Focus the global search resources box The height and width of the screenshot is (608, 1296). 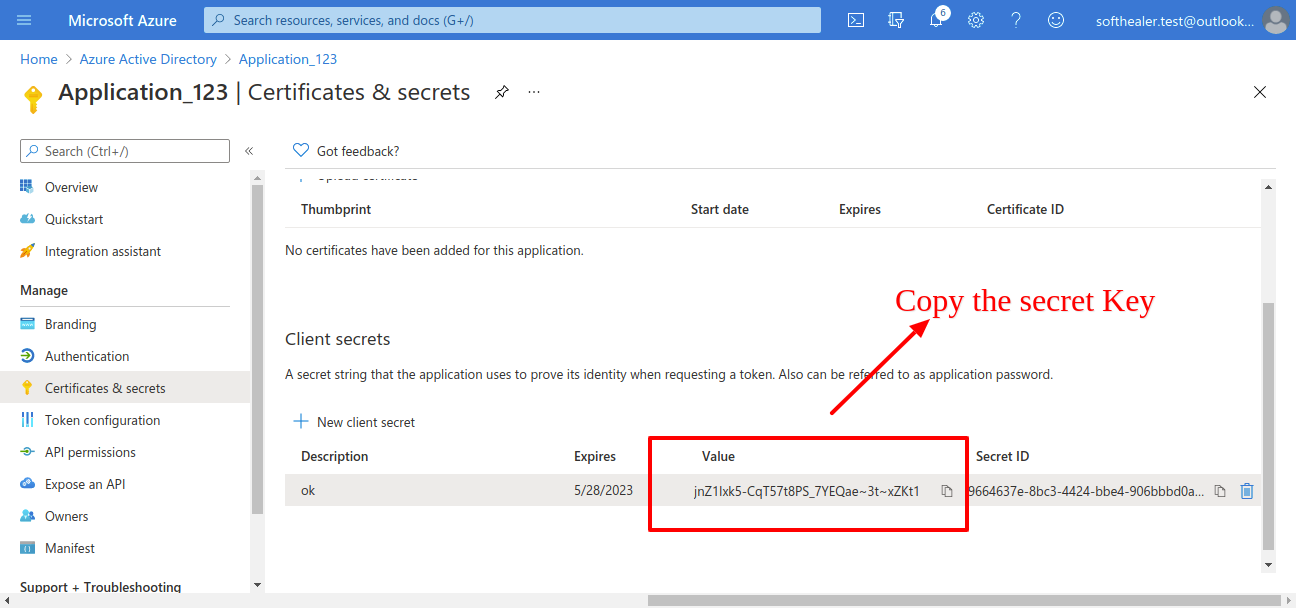click(x=512, y=20)
